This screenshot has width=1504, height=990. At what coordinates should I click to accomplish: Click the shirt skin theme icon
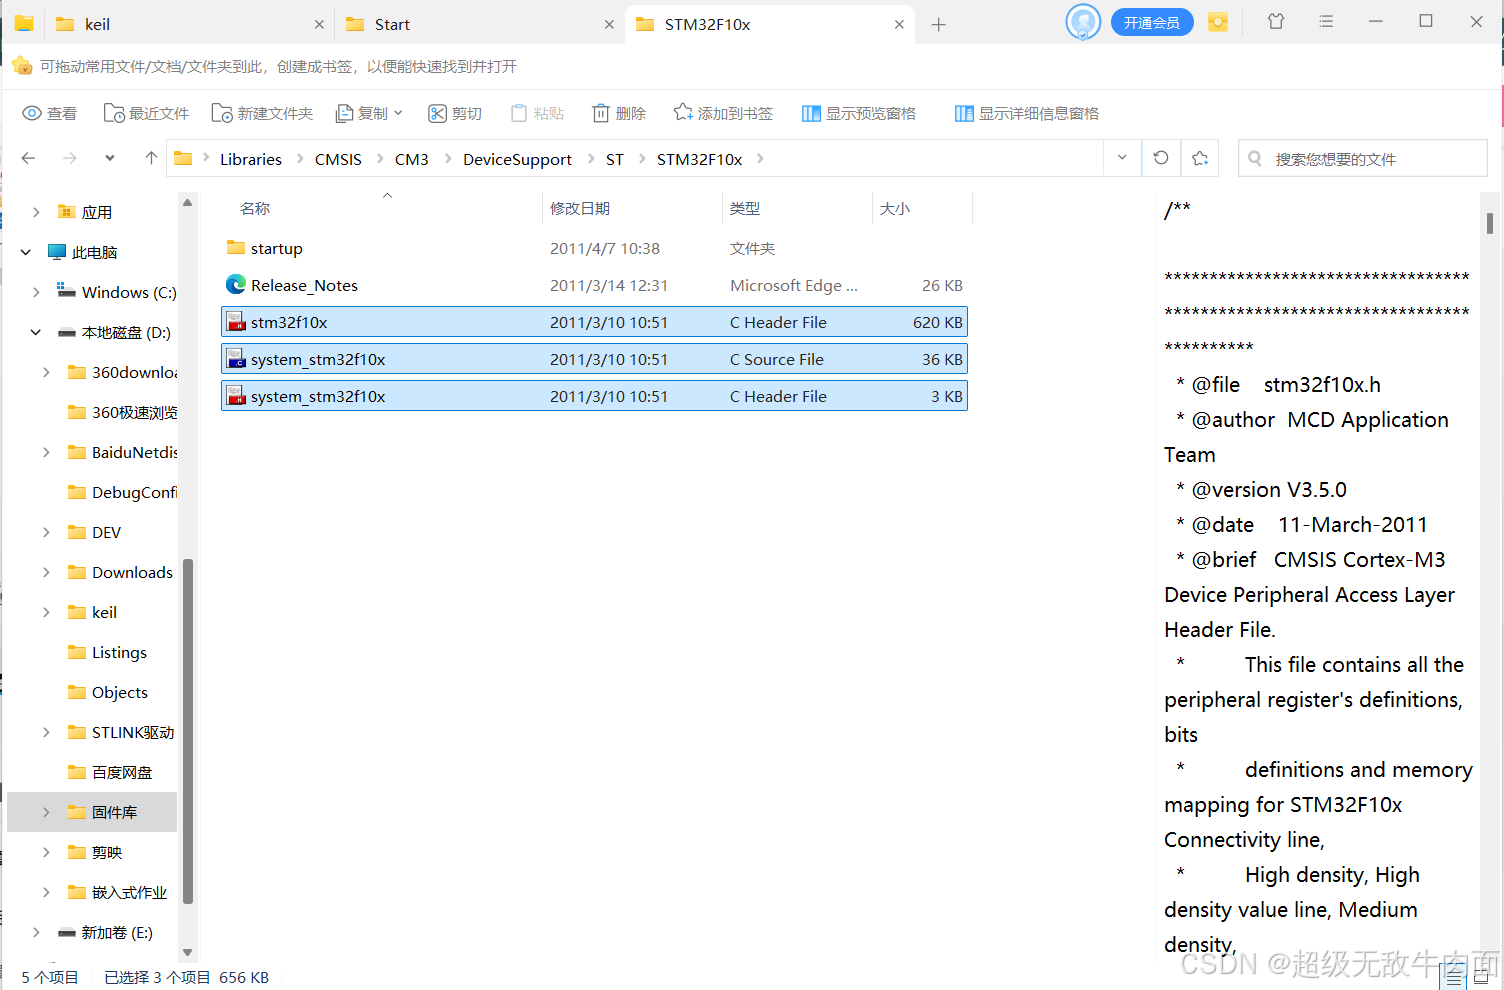[x=1276, y=21]
